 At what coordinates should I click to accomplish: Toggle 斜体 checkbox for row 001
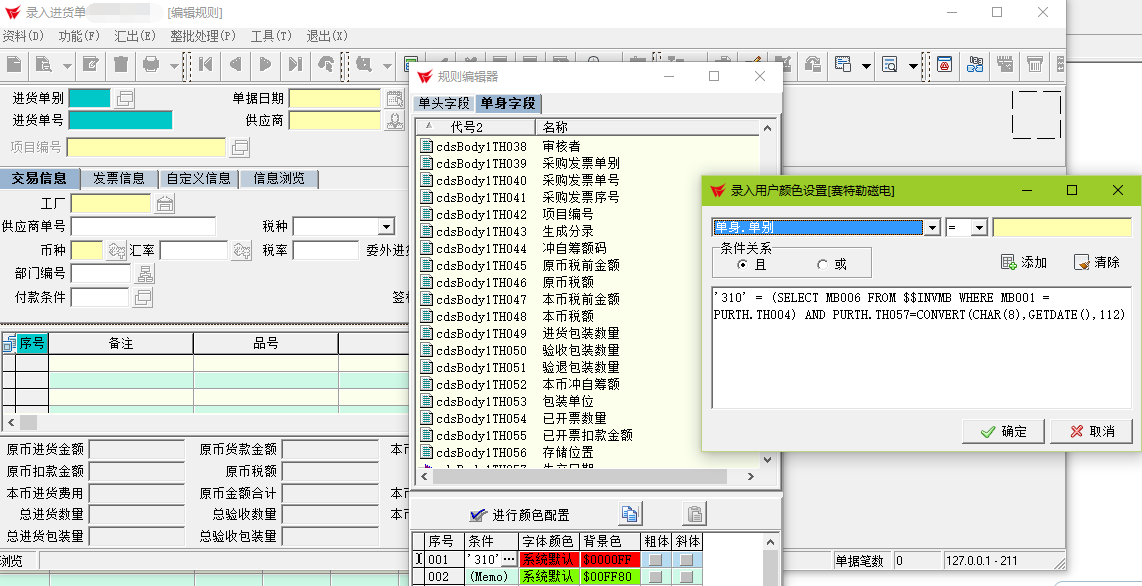687,560
